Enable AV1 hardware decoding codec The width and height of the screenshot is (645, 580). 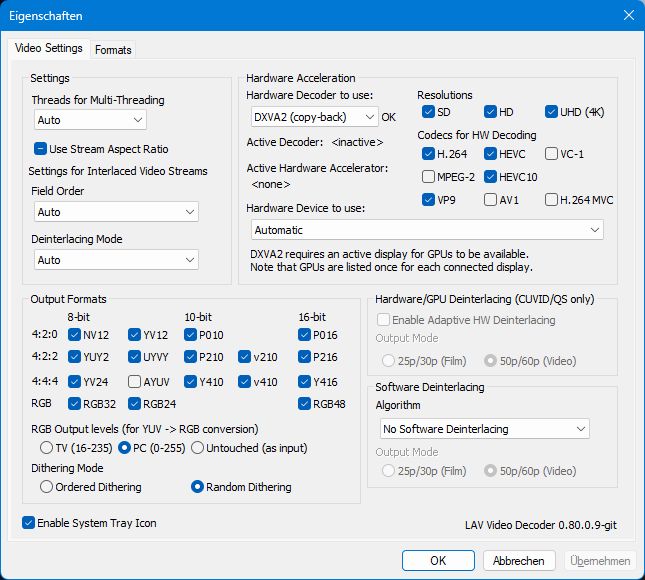pyautogui.click(x=490, y=199)
